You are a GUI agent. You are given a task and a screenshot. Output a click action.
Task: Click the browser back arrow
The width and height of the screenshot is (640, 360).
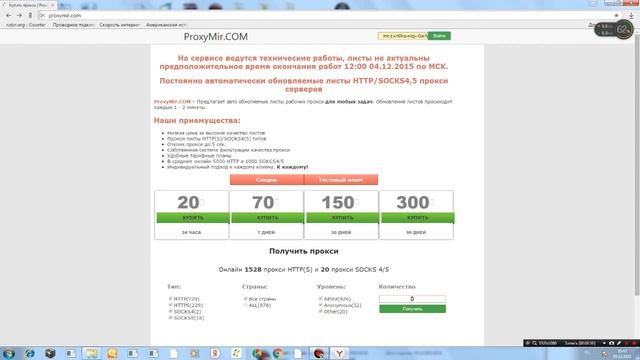[9, 16]
